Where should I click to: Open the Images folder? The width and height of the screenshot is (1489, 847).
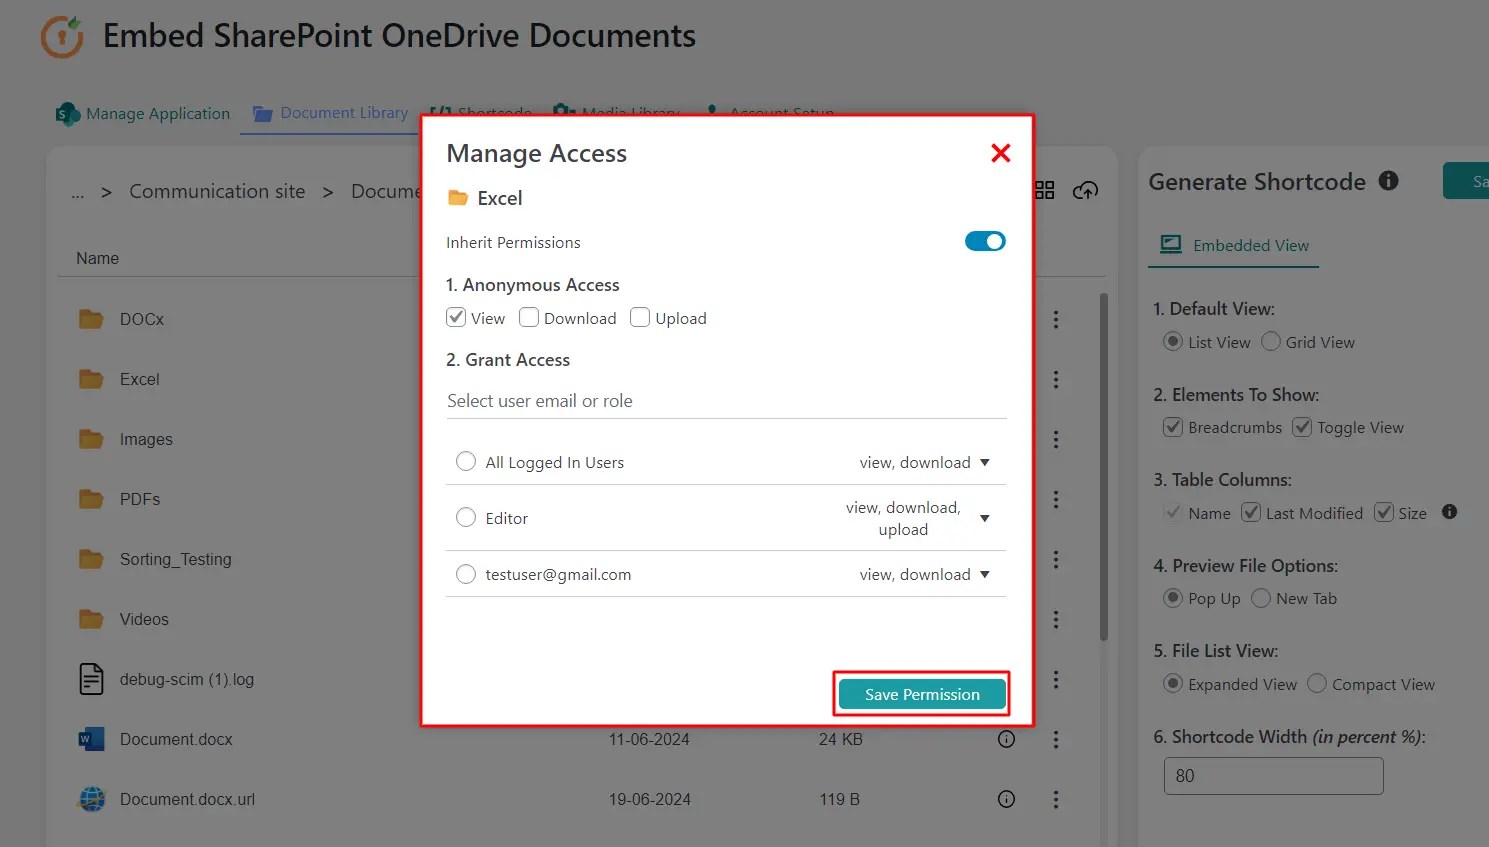(x=146, y=439)
